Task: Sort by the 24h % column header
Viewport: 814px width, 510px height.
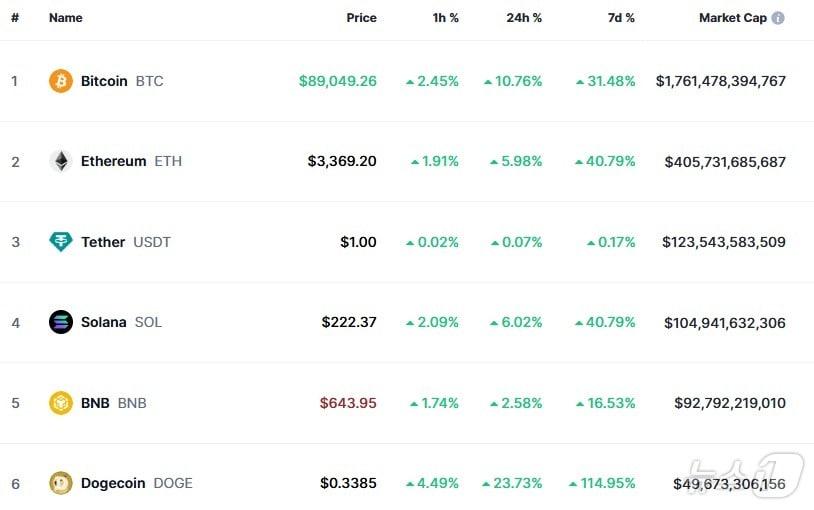Action: (x=523, y=18)
